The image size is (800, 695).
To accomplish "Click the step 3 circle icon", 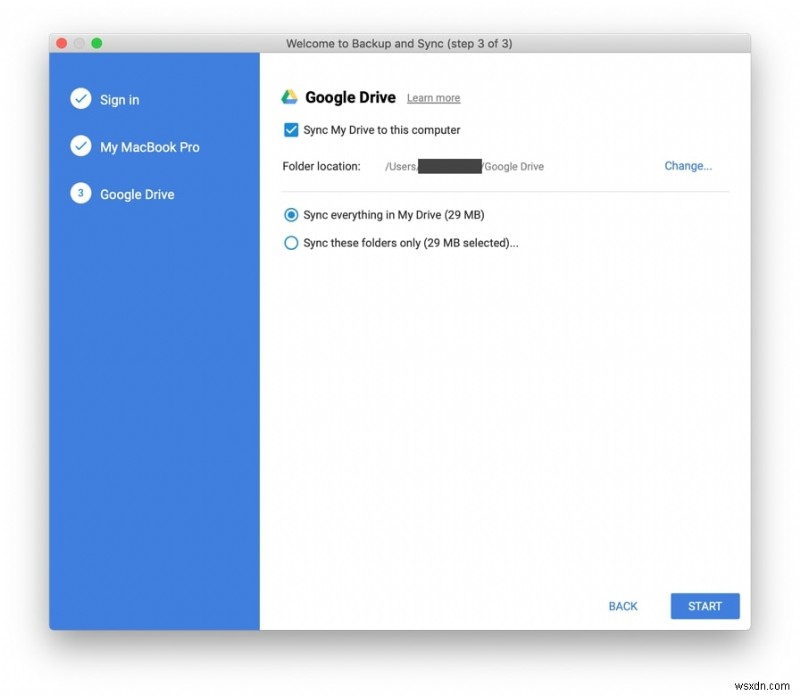I will [x=81, y=194].
